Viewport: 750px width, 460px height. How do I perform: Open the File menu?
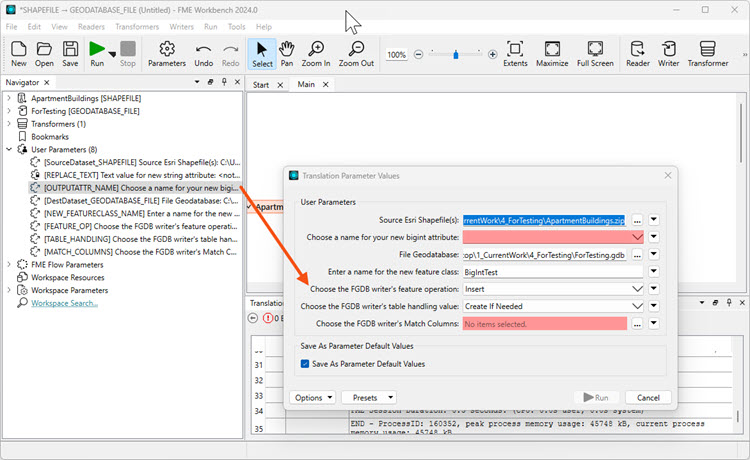pyautogui.click(x=11, y=27)
